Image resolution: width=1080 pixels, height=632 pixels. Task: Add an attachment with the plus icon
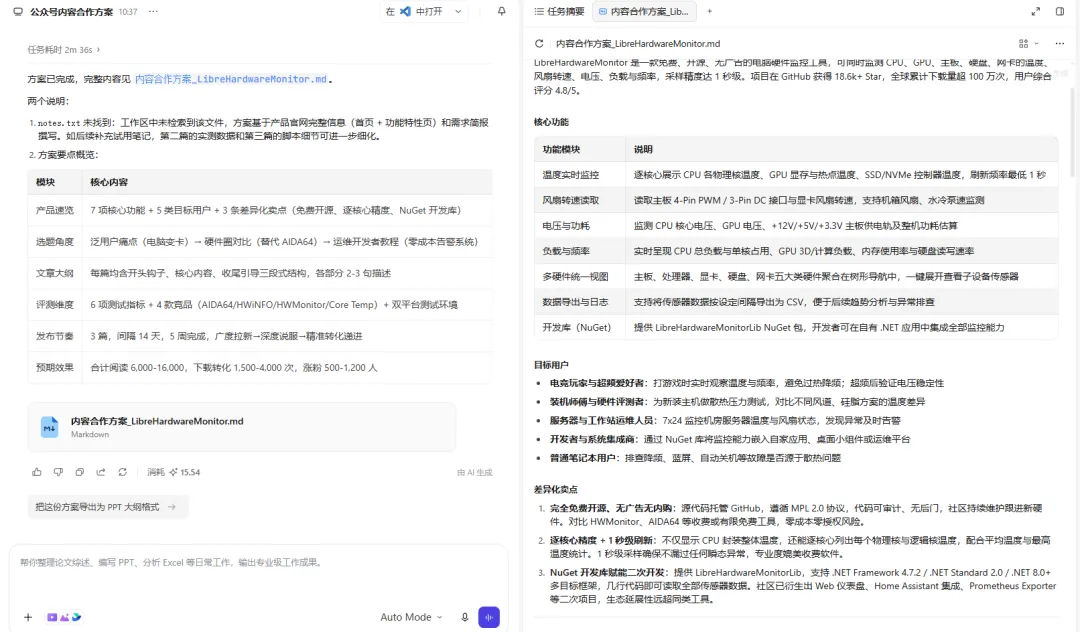[x=28, y=617]
